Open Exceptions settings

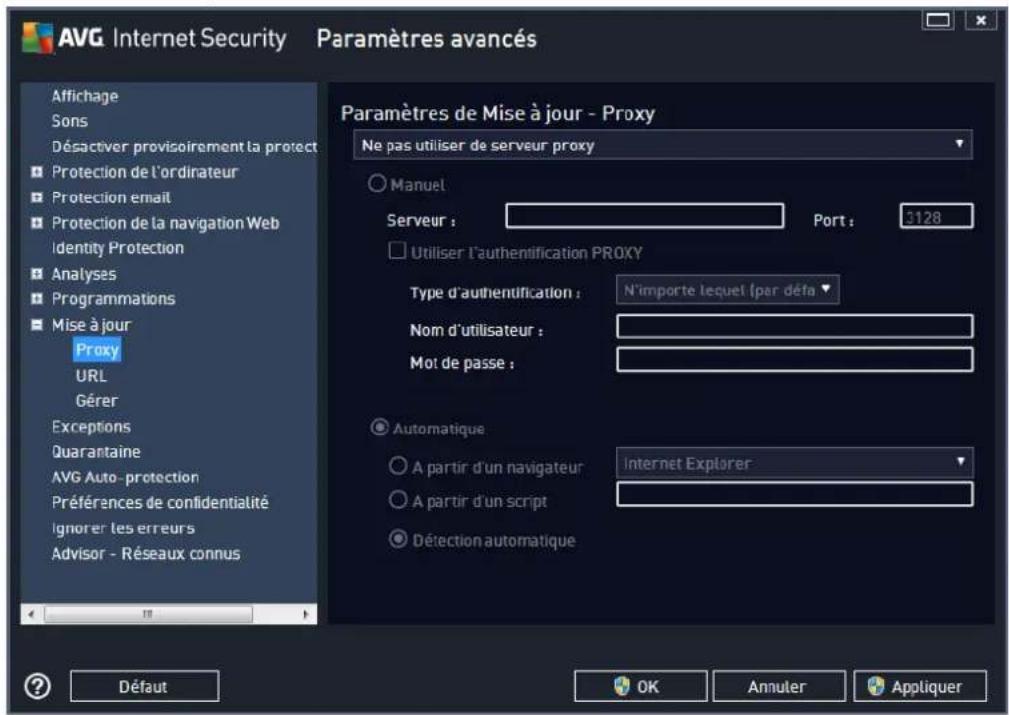pyautogui.click(x=91, y=427)
